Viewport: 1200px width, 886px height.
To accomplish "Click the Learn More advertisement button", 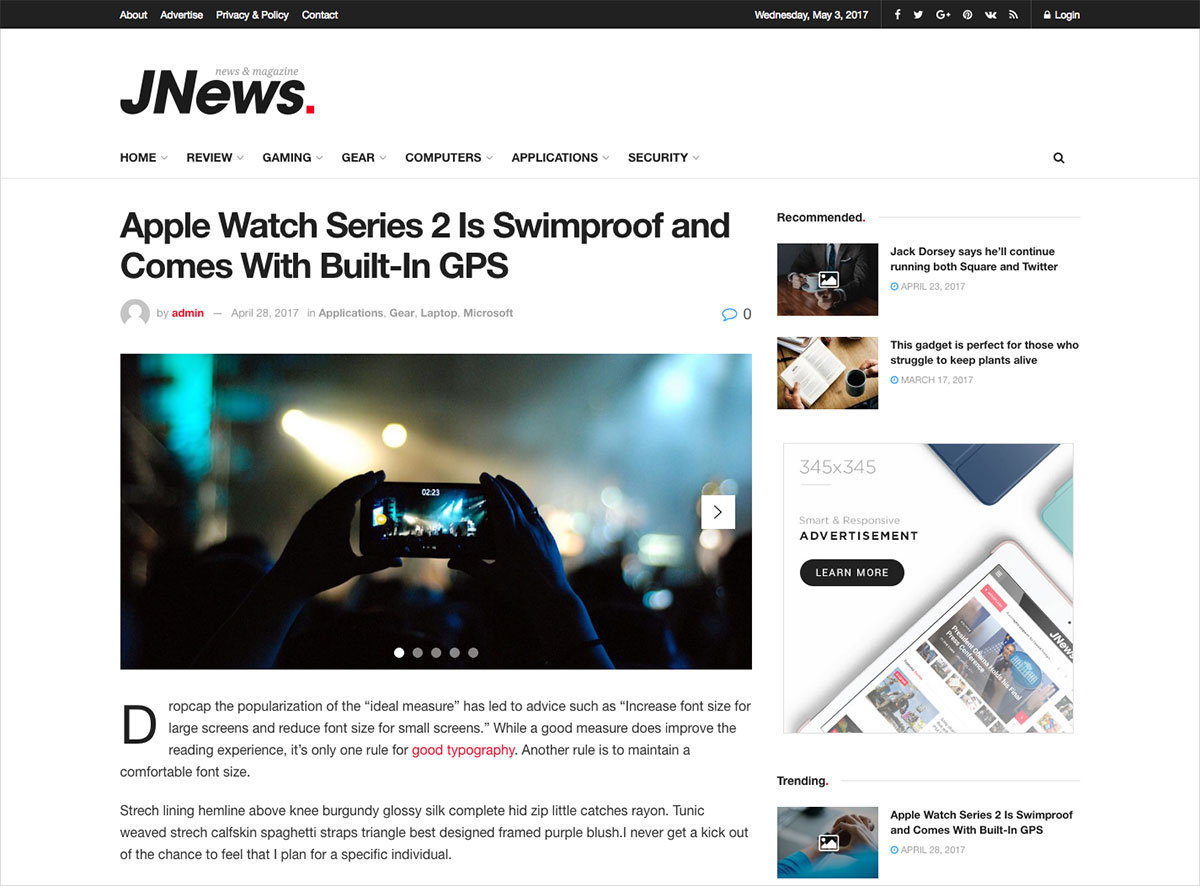I will click(x=852, y=573).
